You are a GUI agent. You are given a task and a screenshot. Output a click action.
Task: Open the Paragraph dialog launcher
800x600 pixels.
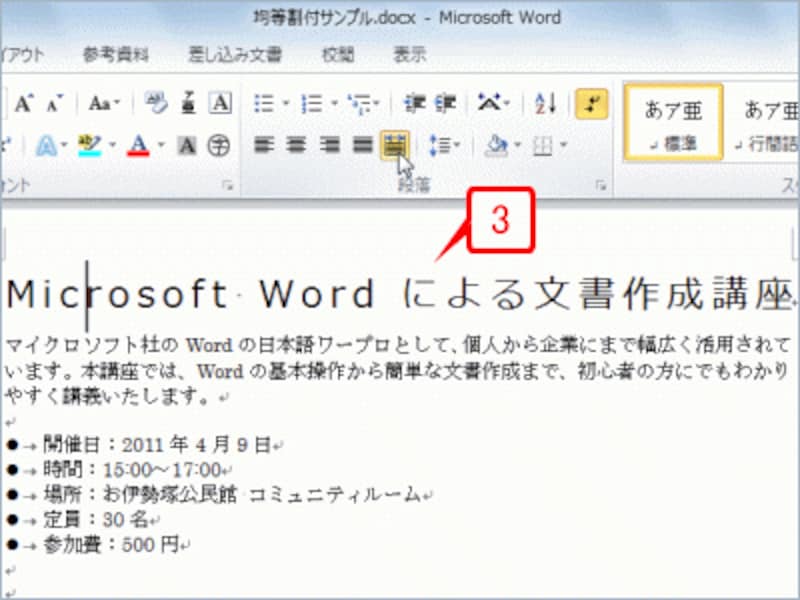[601, 186]
